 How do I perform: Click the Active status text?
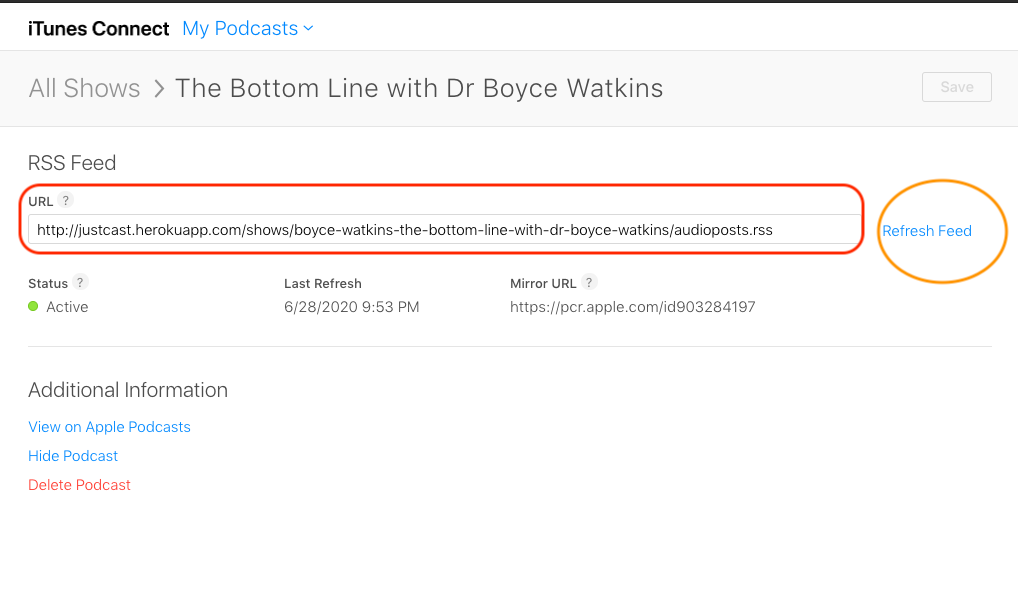click(x=67, y=307)
